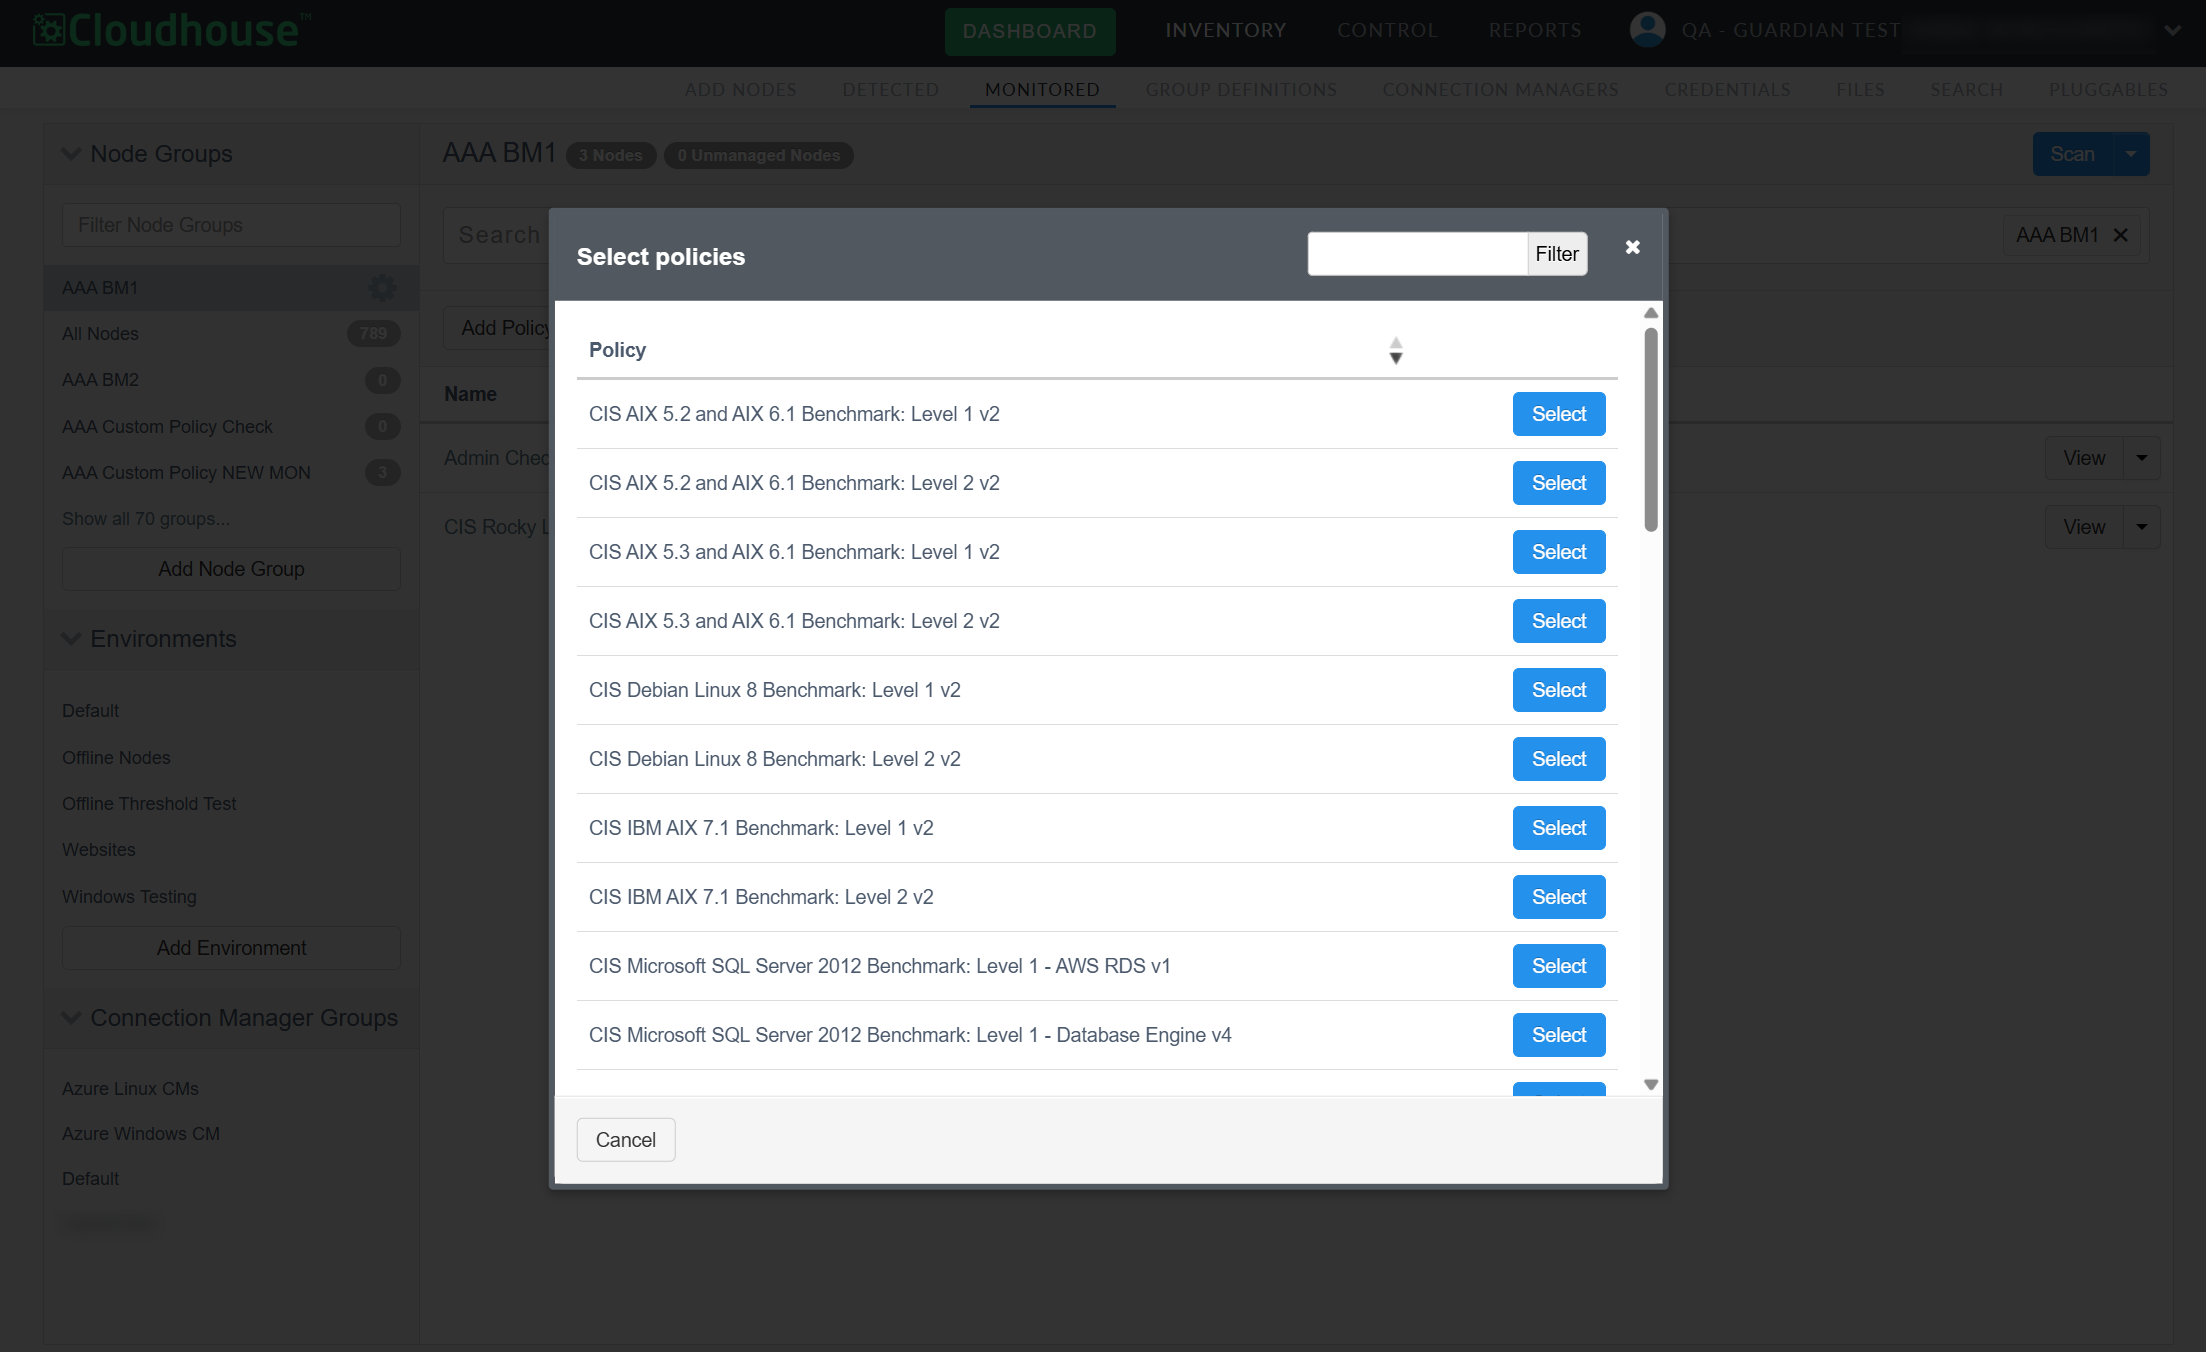The height and width of the screenshot is (1352, 2206).
Task: Select CIS Debian Linux 8 Level 1
Action: click(x=1559, y=690)
